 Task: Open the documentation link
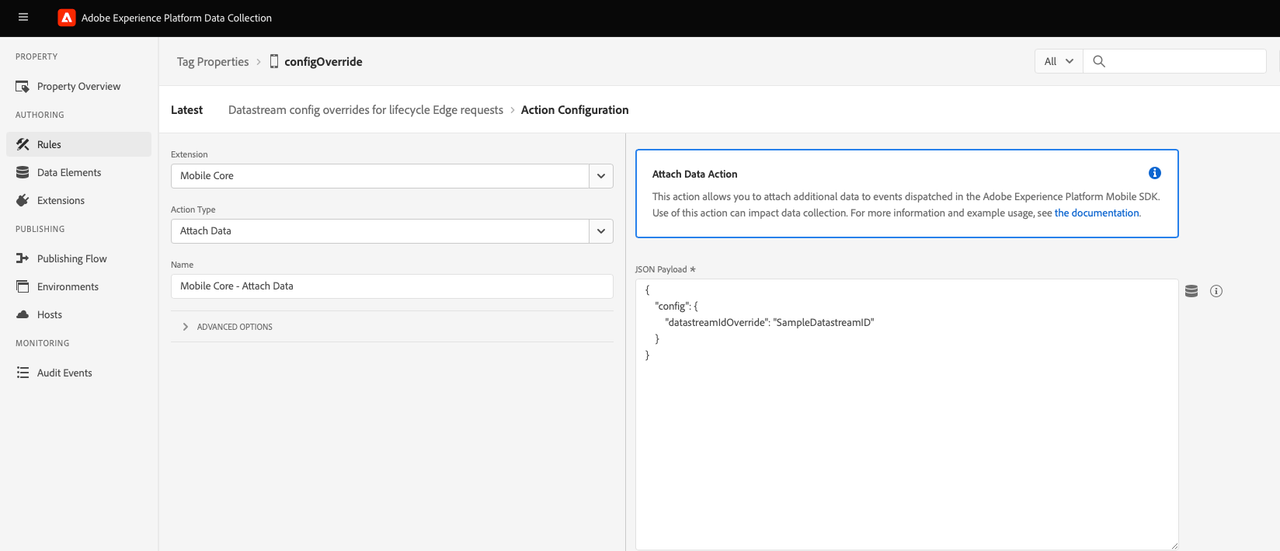pyautogui.click(x=1096, y=213)
